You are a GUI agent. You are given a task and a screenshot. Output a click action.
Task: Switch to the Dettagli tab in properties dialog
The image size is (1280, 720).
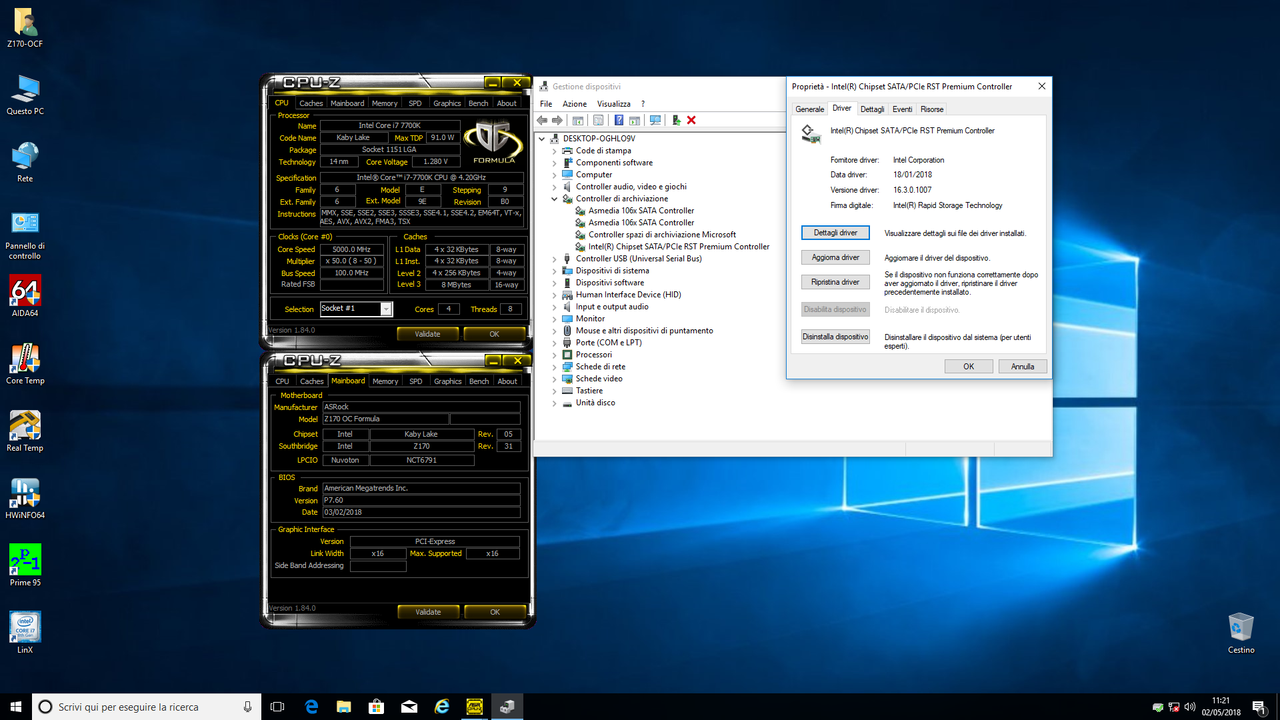[x=872, y=109]
